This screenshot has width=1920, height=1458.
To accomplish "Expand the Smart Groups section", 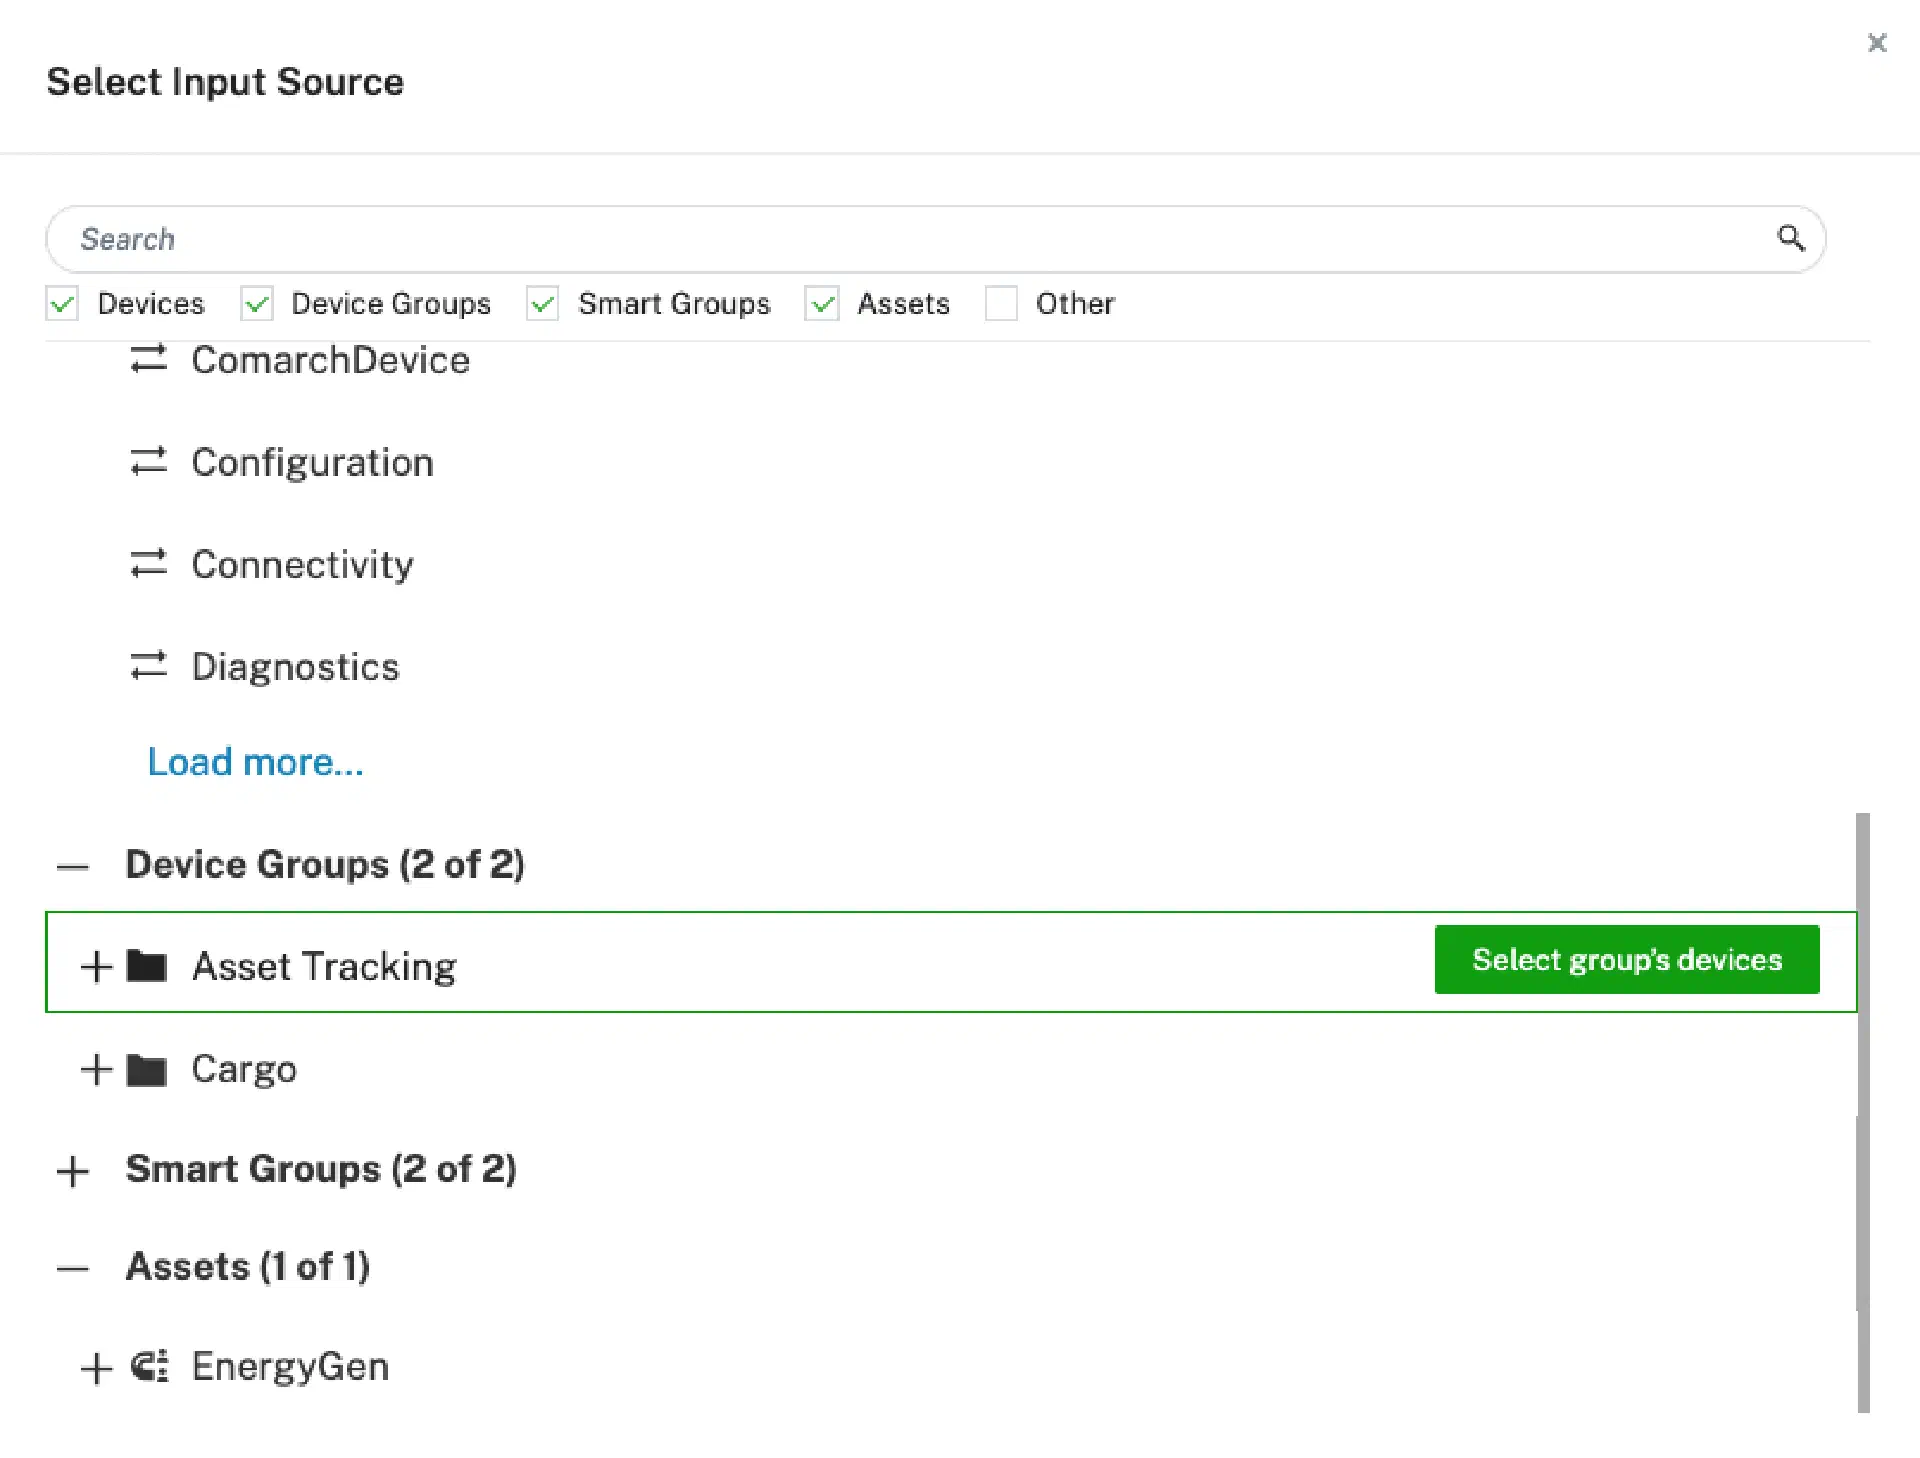I will point(73,1170).
